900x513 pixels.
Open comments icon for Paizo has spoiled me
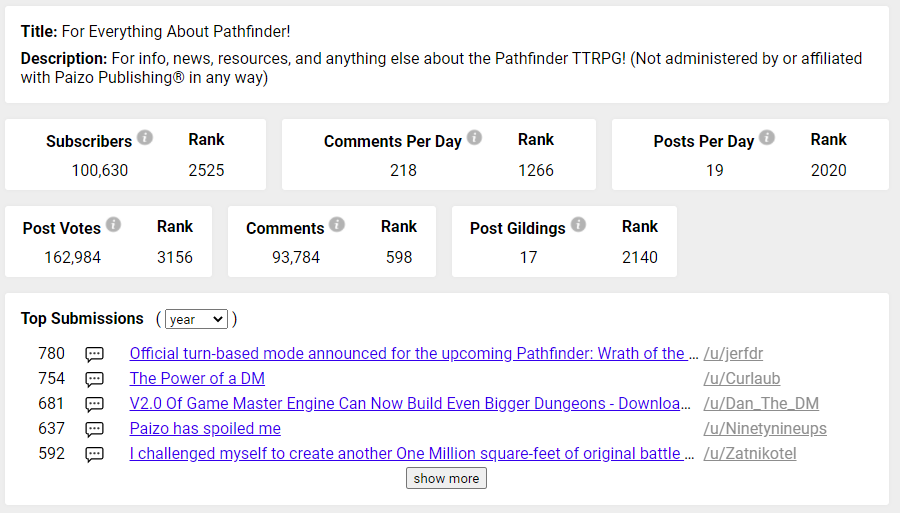pos(95,429)
